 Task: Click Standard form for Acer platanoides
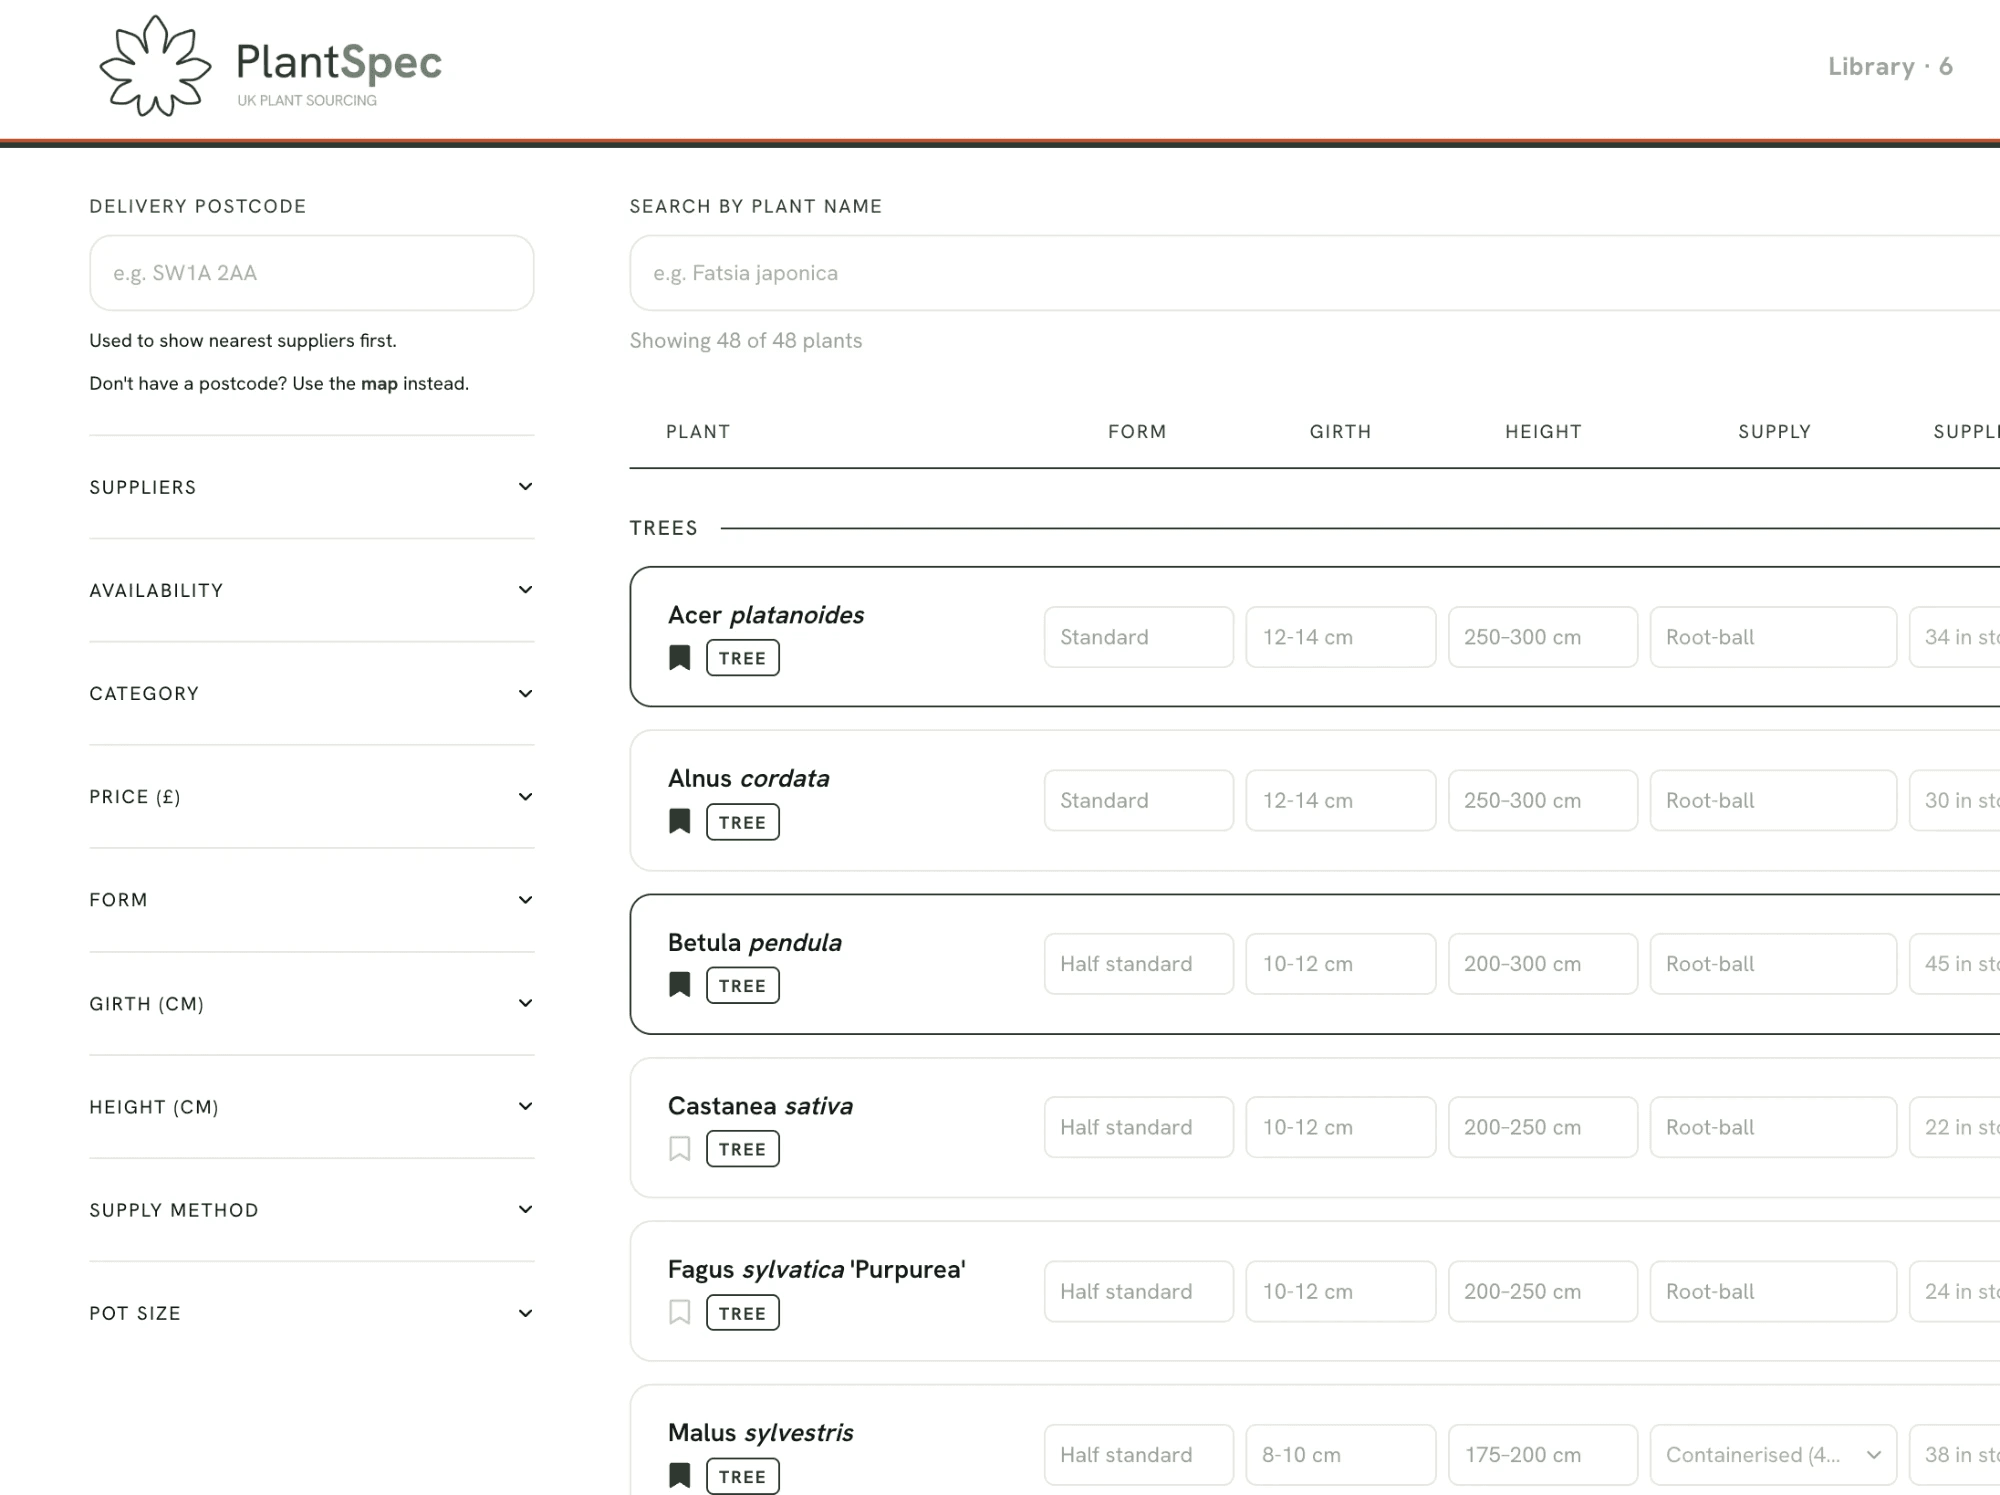[x=1139, y=637]
